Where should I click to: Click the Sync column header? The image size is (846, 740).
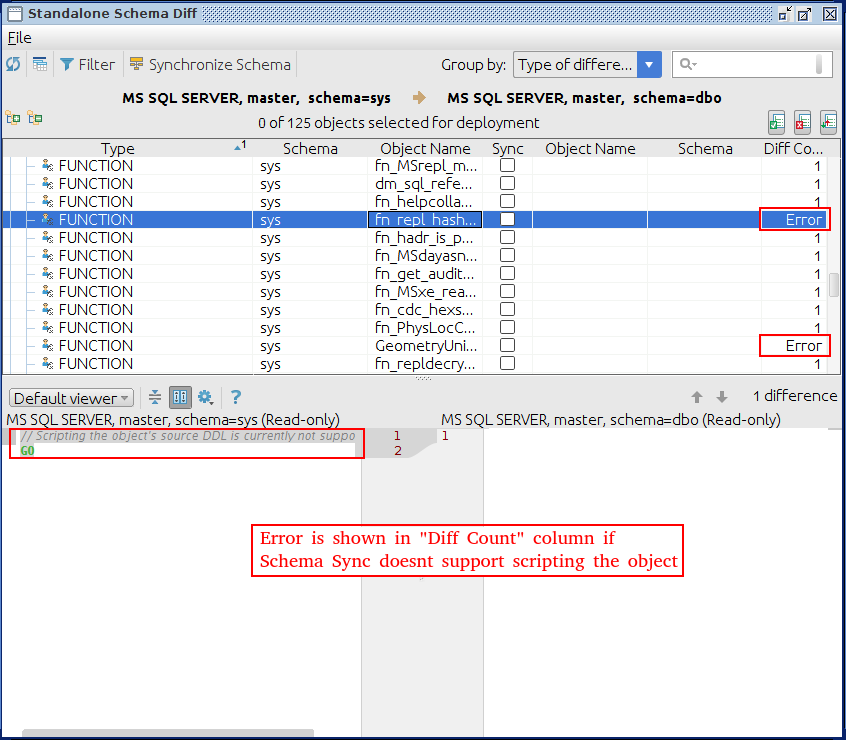507,148
